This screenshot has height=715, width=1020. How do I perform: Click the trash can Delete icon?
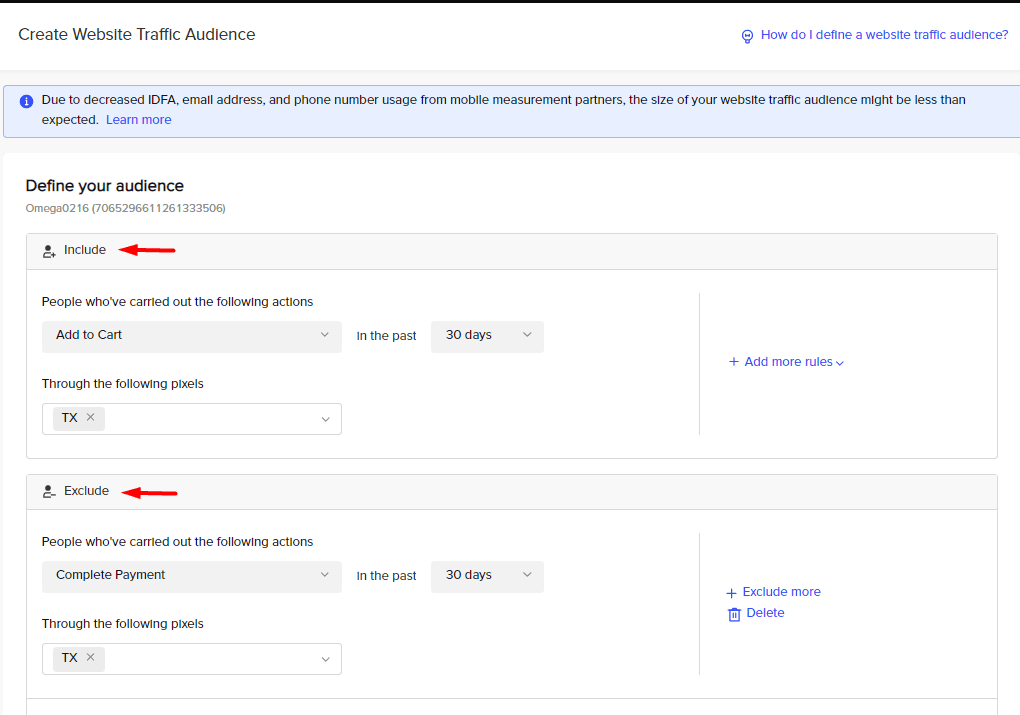[734, 614]
